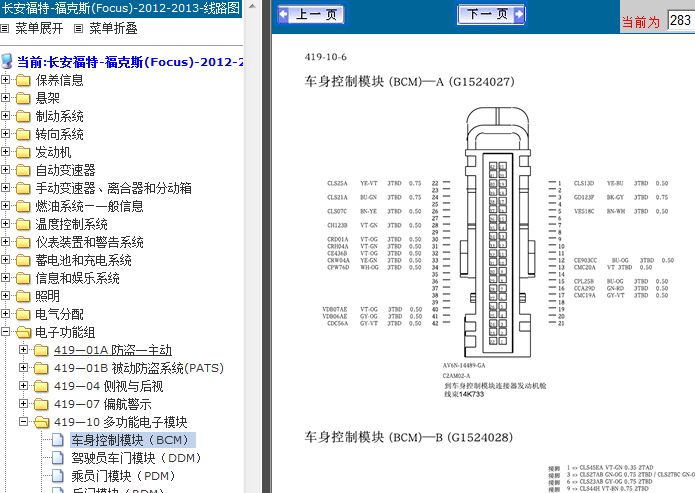Expand the 转向系统 folder
695x493 pixels.
[5, 133]
